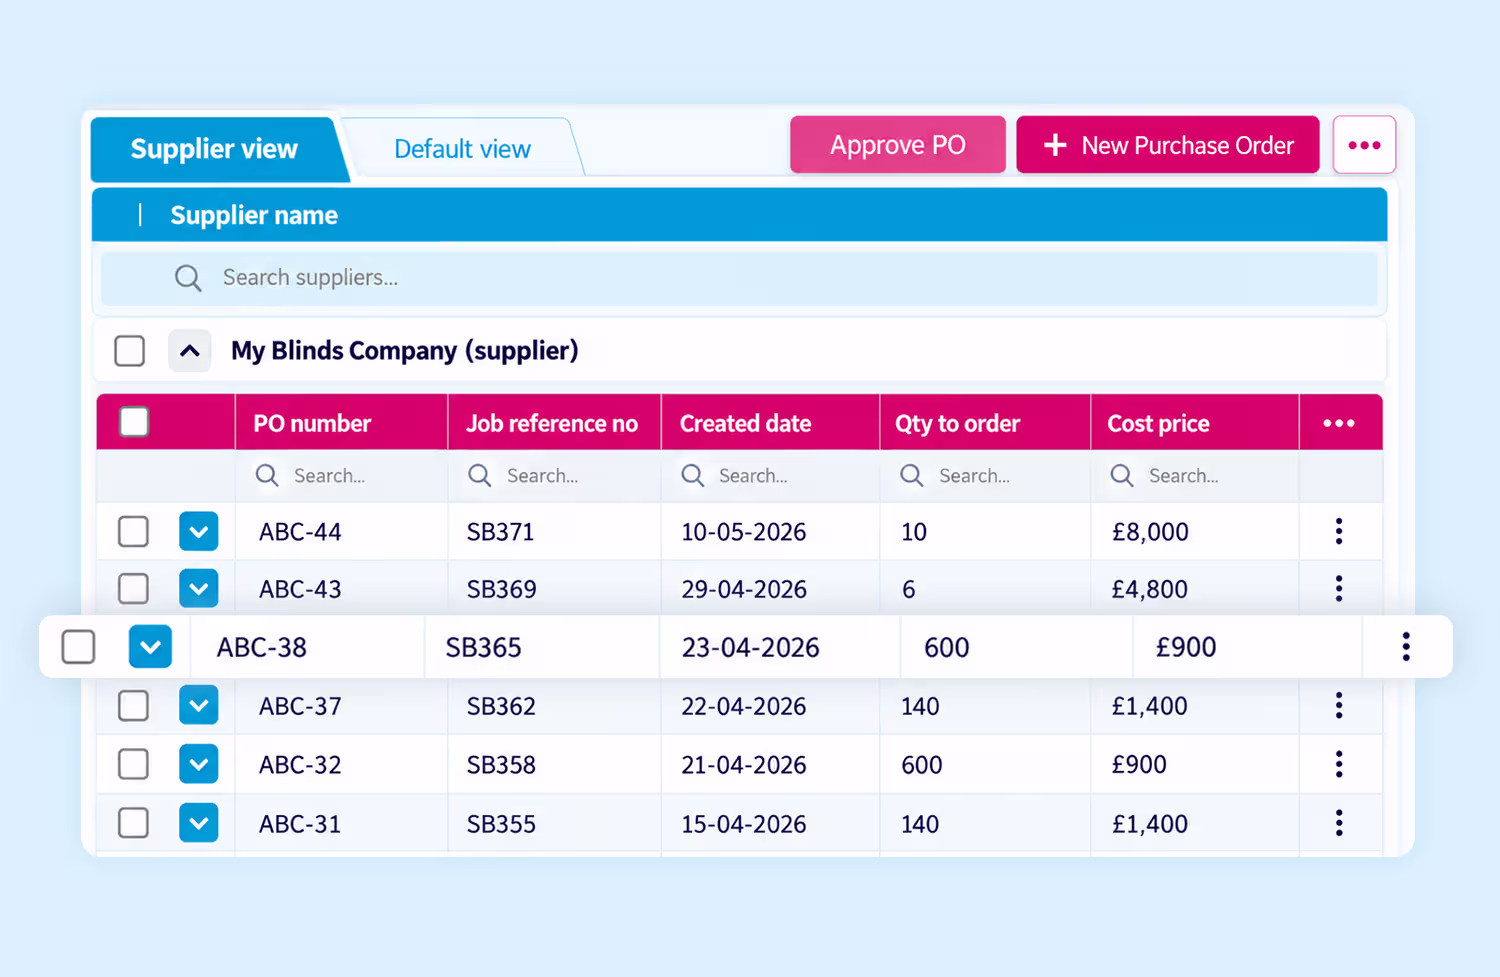The width and height of the screenshot is (1500, 977).
Task: Open row actions kebab menu for ABC-44
Action: tap(1339, 531)
